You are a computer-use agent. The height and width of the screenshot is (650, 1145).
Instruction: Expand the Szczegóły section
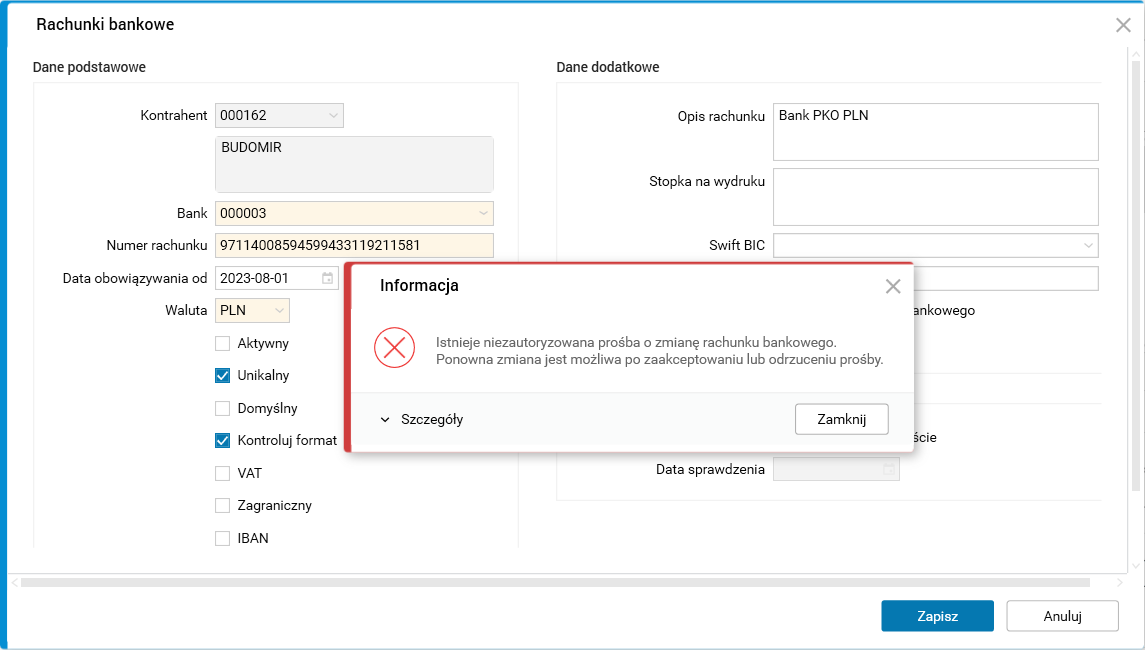[421, 420]
